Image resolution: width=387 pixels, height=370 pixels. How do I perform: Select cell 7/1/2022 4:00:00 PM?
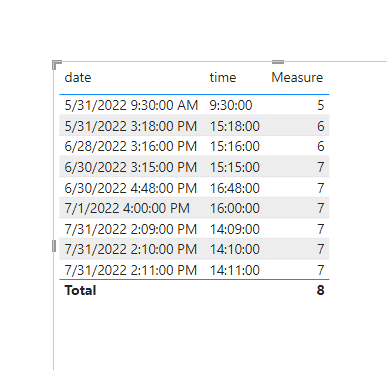click(x=127, y=208)
